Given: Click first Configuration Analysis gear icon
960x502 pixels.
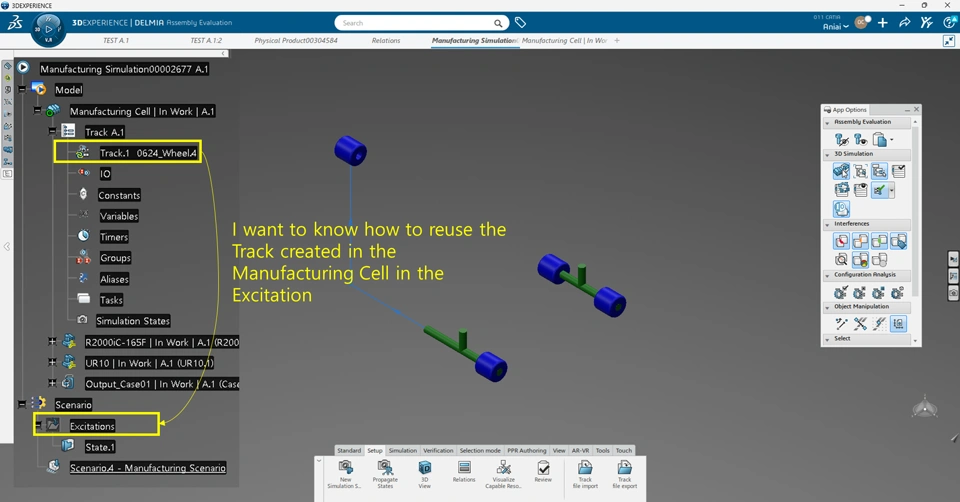Looking at the screenshot, I should (842, 292).
